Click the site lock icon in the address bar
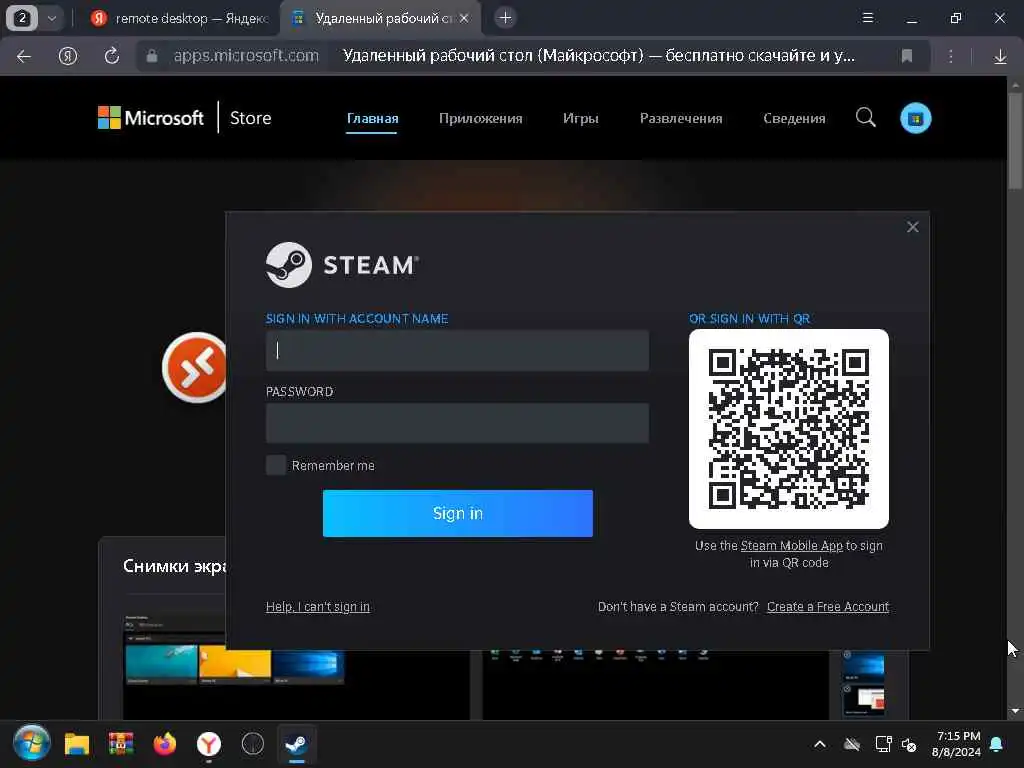This screenshot has height=768, width=1024. tap(152, 56)
